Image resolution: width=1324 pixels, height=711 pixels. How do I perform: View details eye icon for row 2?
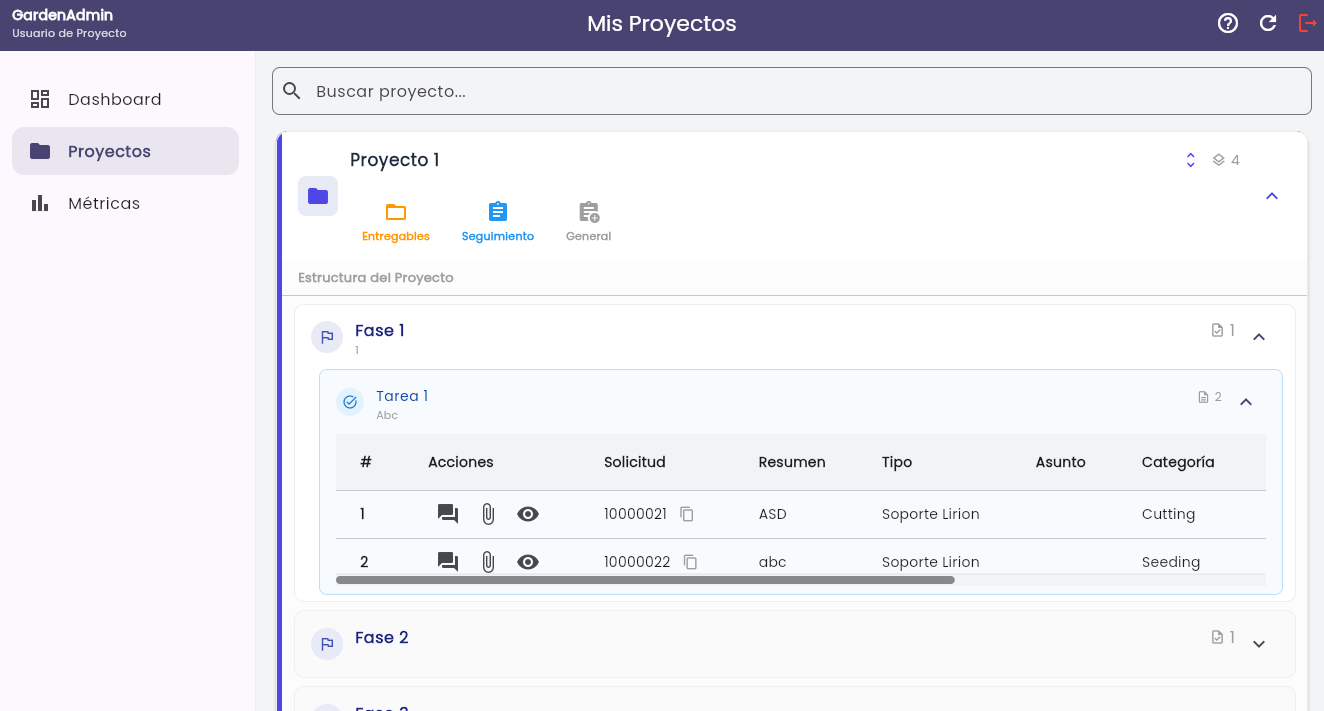pos(528,562)
